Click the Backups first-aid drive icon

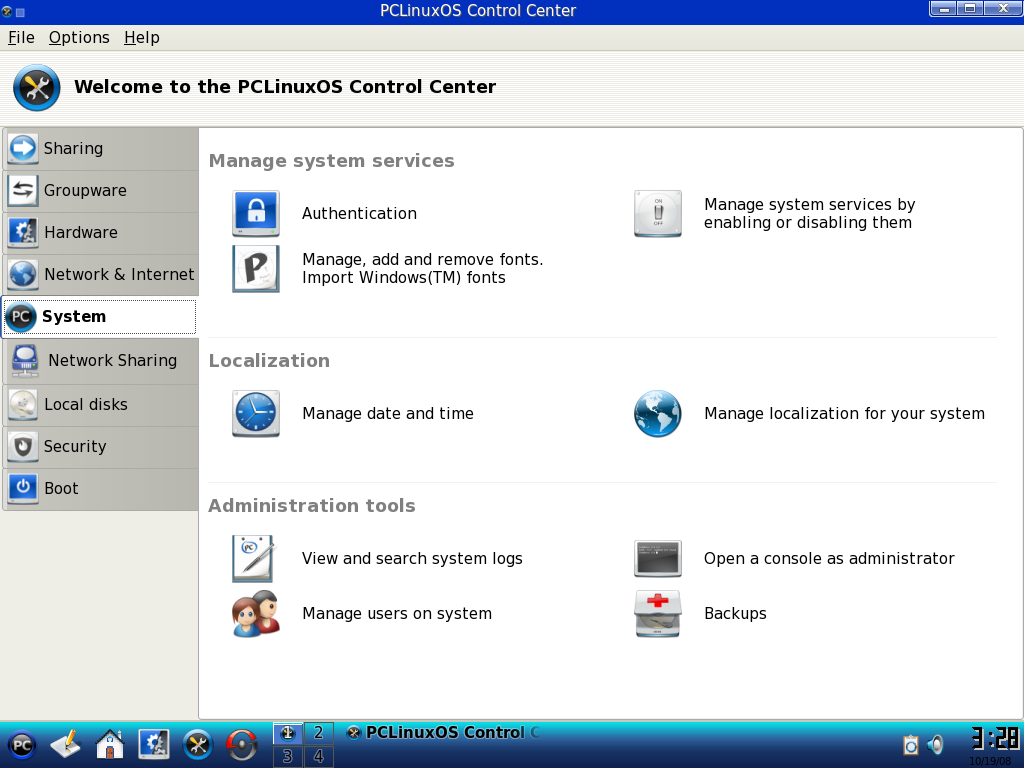pyautogui.click(x=658, y=613)
